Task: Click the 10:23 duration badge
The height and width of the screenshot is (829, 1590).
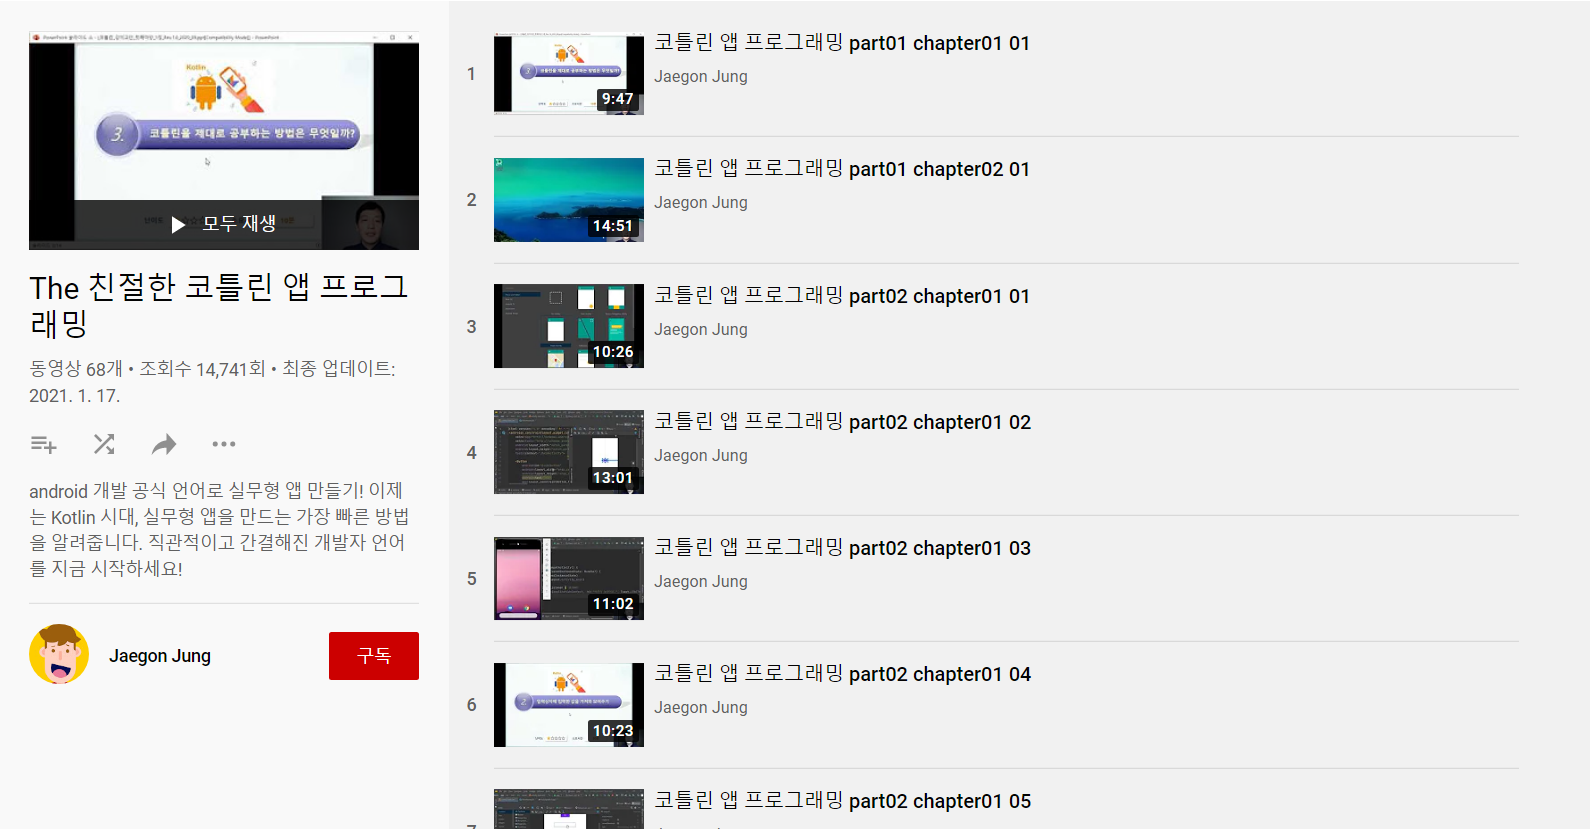Action: tap(613, 731)
